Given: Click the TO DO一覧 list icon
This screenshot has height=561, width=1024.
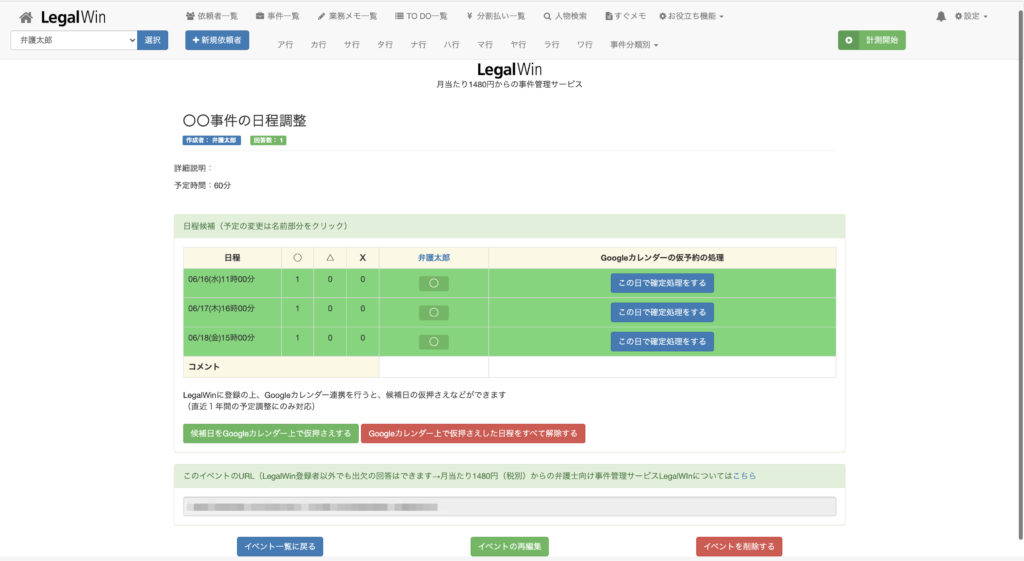Looking at the screenshot, I should coord(399,16).
